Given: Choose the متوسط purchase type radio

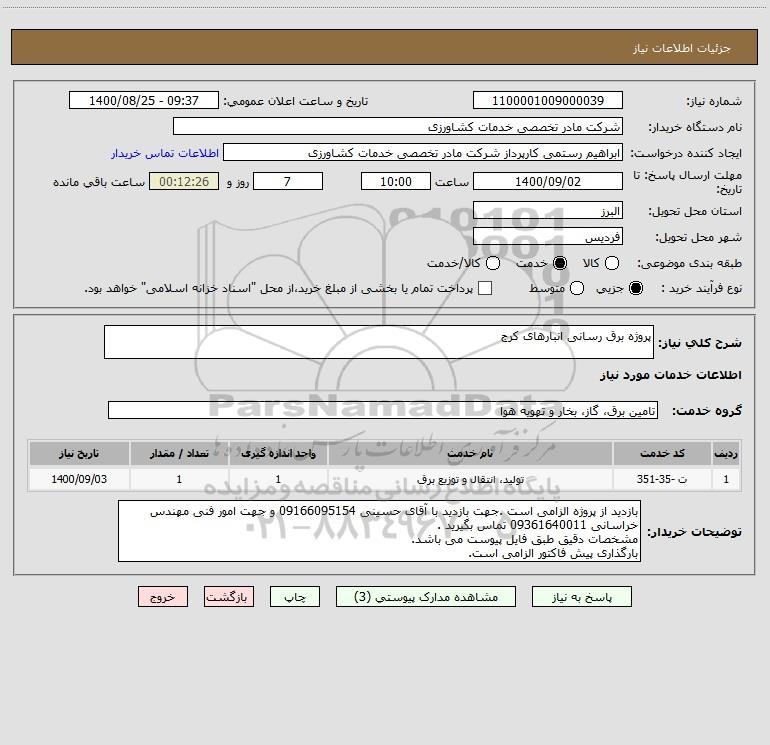Looking at the screenshot, I should click(x=577, y=288).
